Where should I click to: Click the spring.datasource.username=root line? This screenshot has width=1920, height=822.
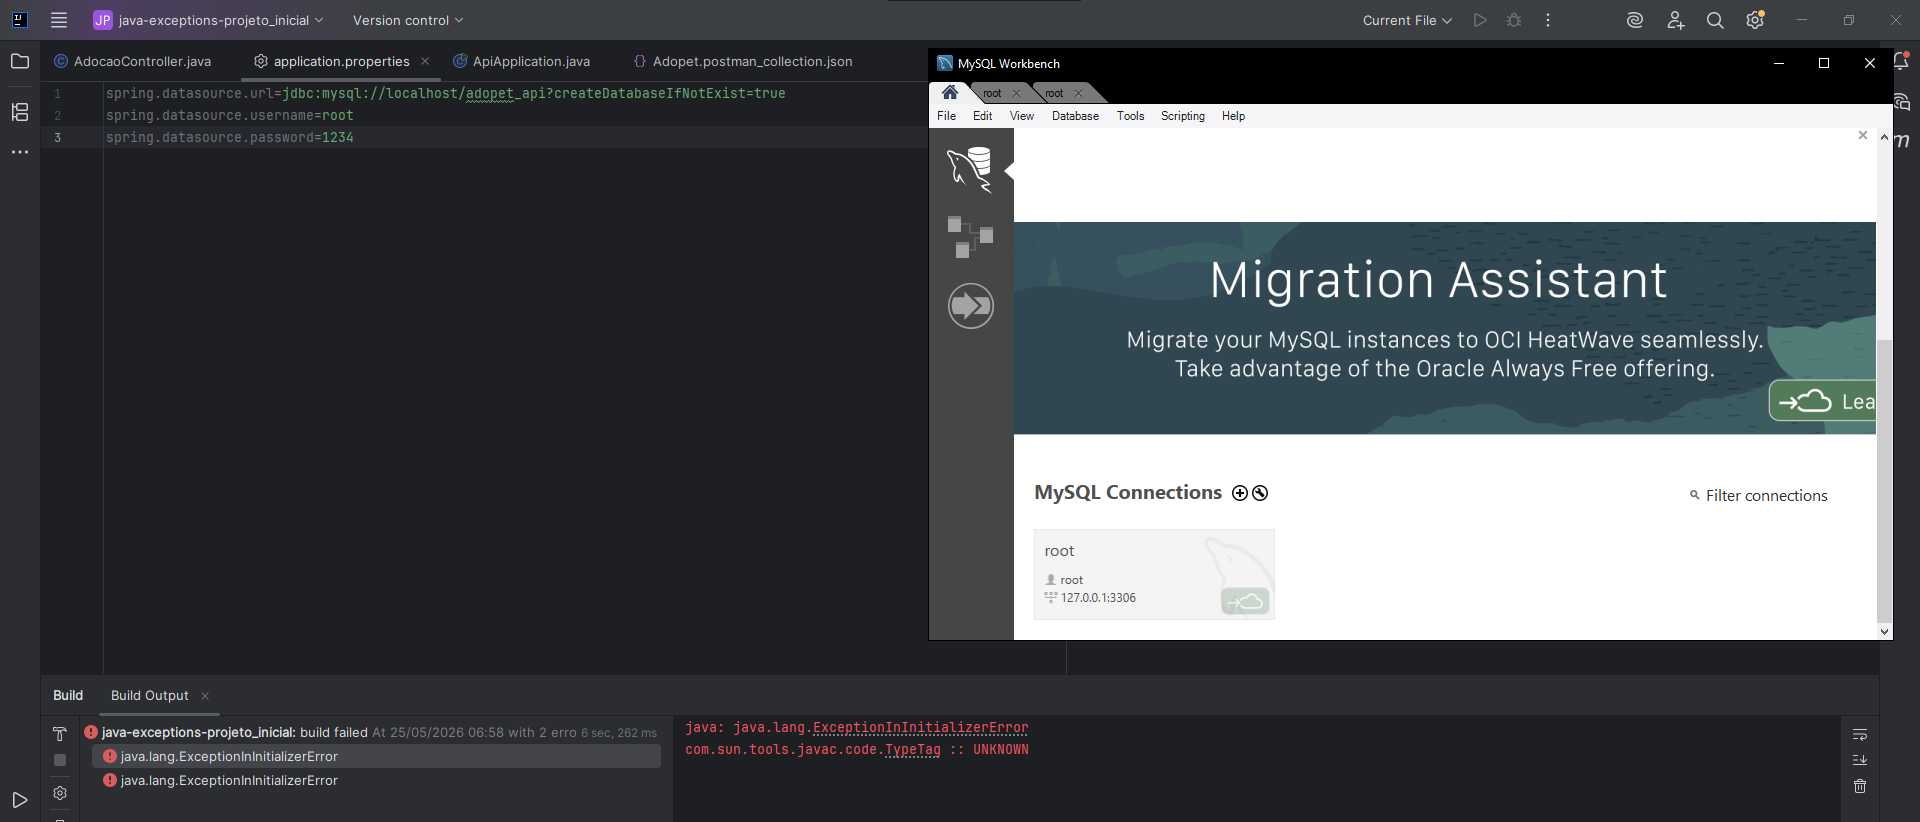230,115
